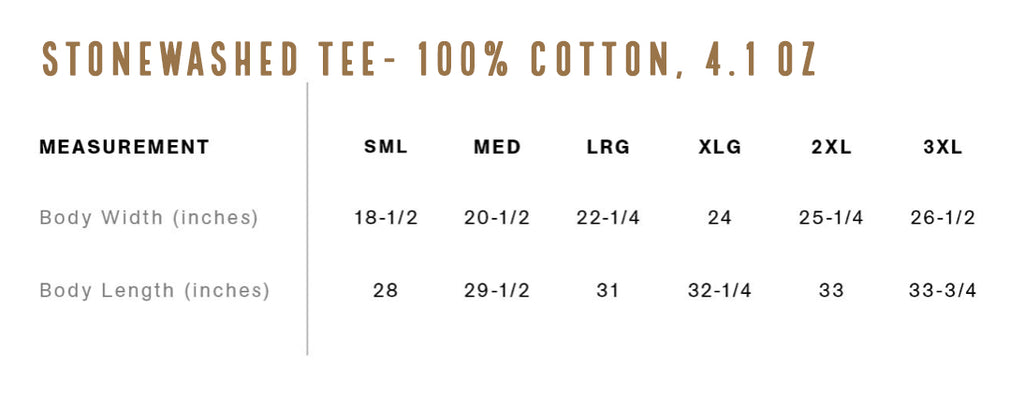
Task: Select the XLG size header
Action: [x=720, y=147]
